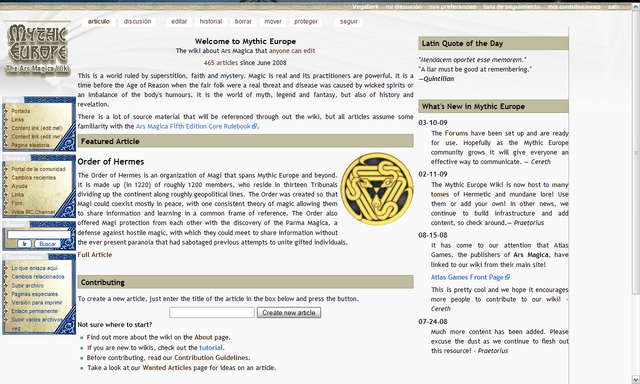Choose the proteger tab
Viewport: 640px width, 384px height.
(x=306, y=21)
